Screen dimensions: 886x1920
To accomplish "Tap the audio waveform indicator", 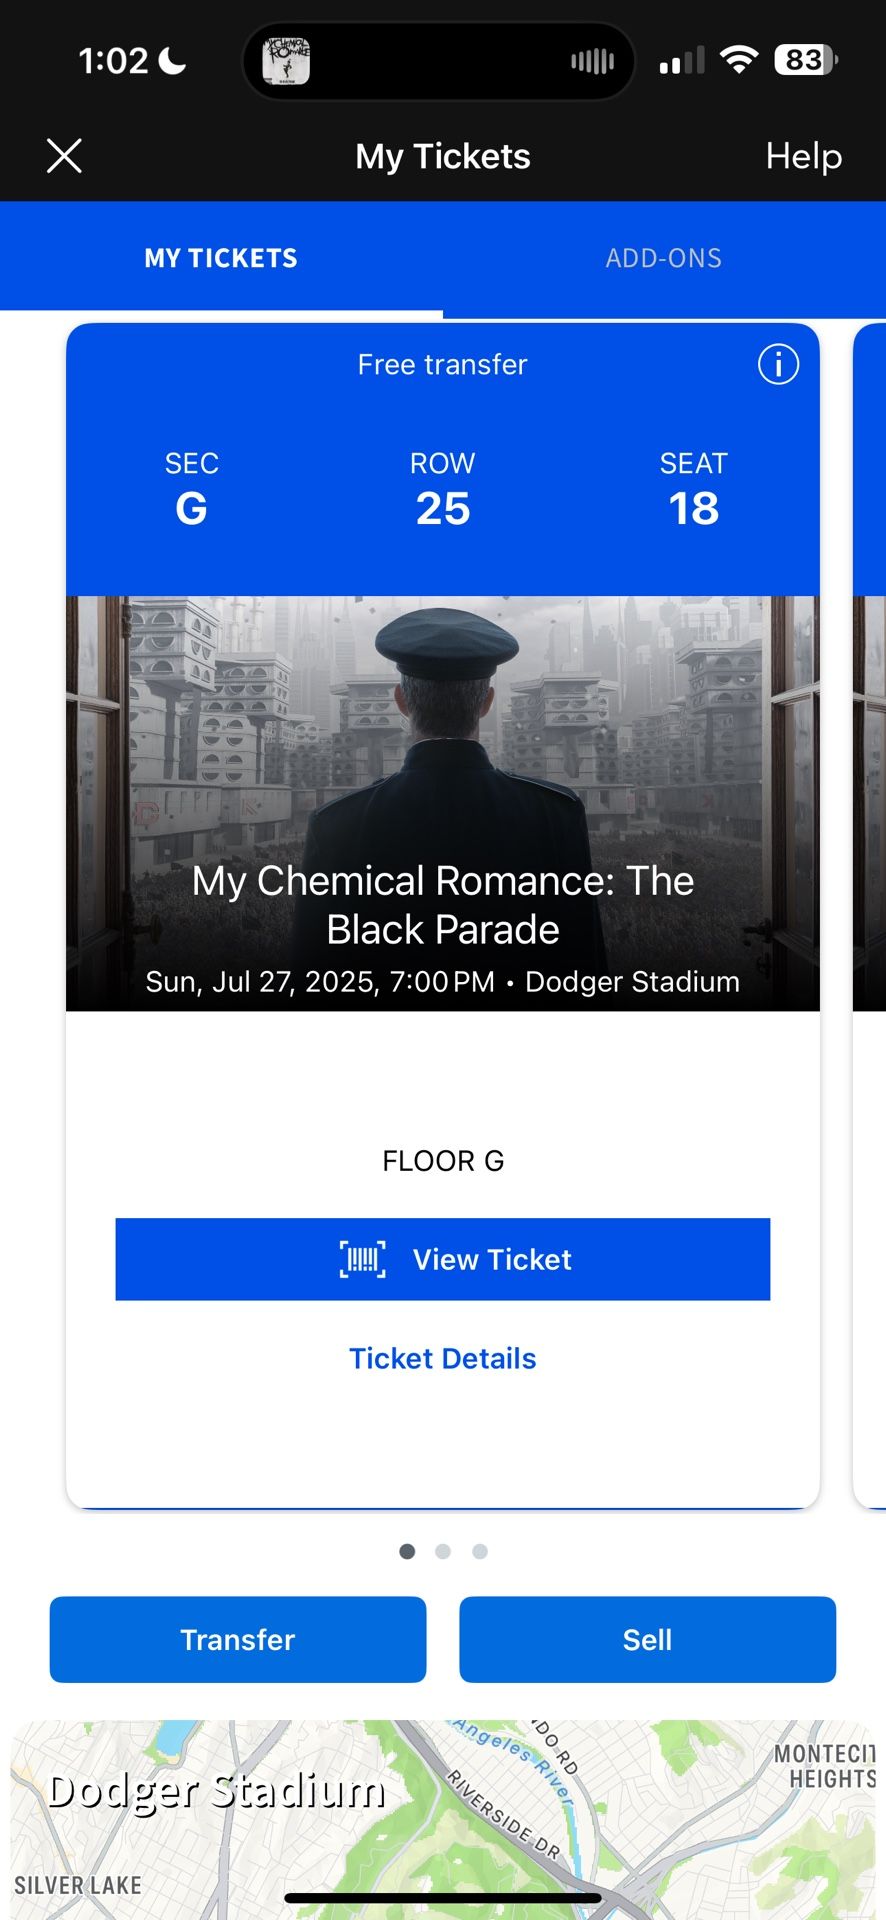I will pyautogui.click(x=592, y=62).
